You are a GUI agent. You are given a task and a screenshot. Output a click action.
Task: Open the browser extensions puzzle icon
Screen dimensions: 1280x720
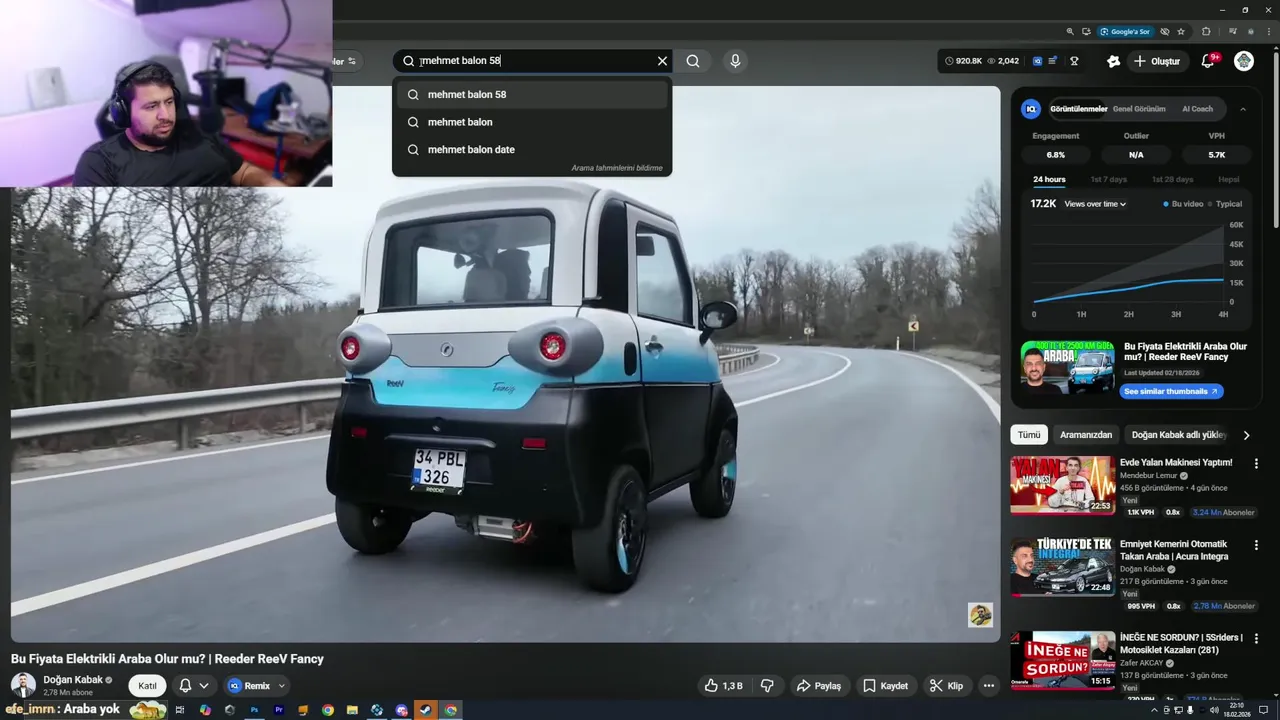1205,32
